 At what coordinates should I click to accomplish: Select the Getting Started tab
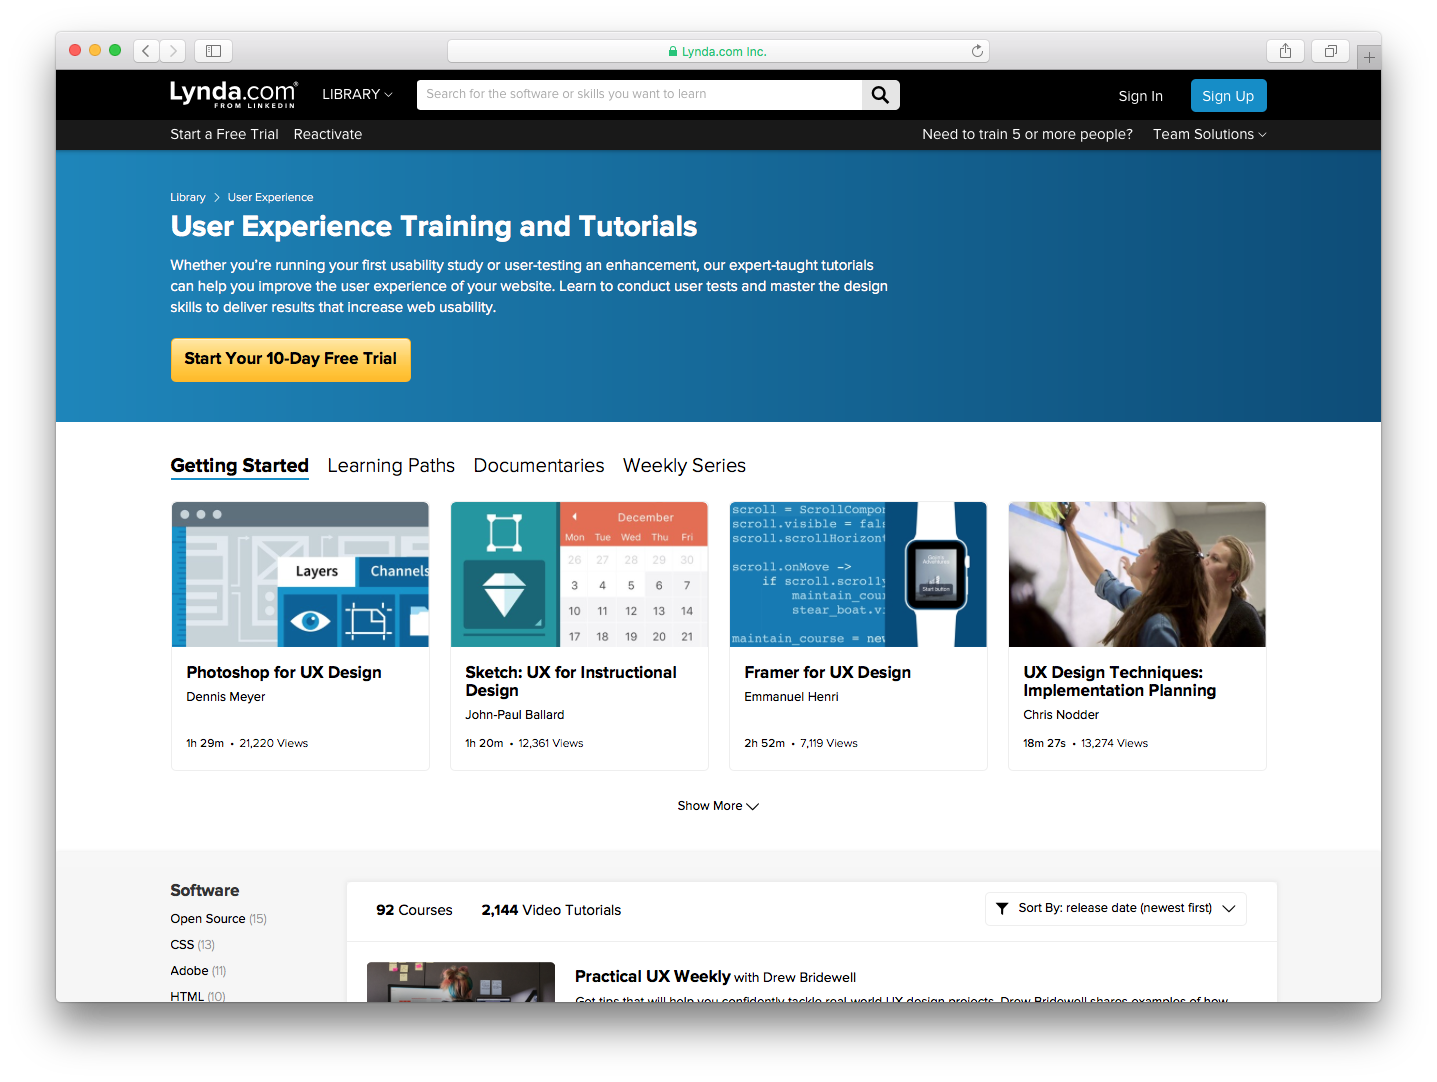tap(239, 466)
